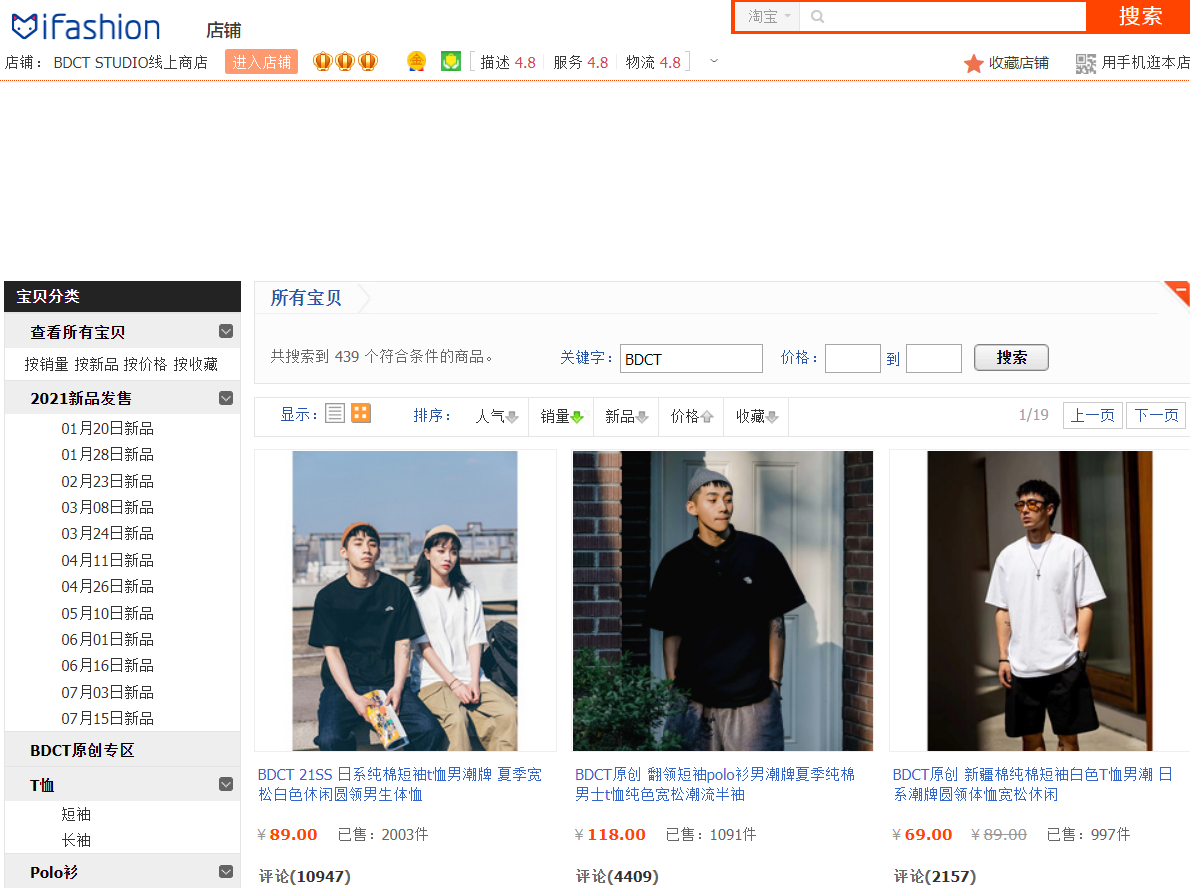The height and width of the screenshot is (888, 1190).
Task: Open 07月03日新品 category
Action: click(x=107, y=692)
